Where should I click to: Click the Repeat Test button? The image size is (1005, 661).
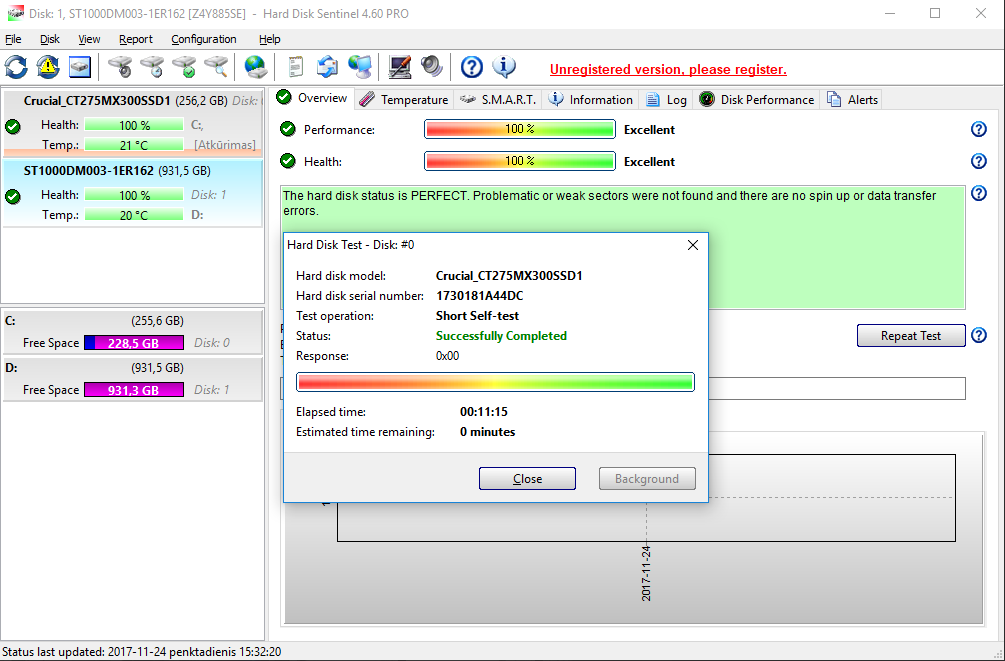911,335
